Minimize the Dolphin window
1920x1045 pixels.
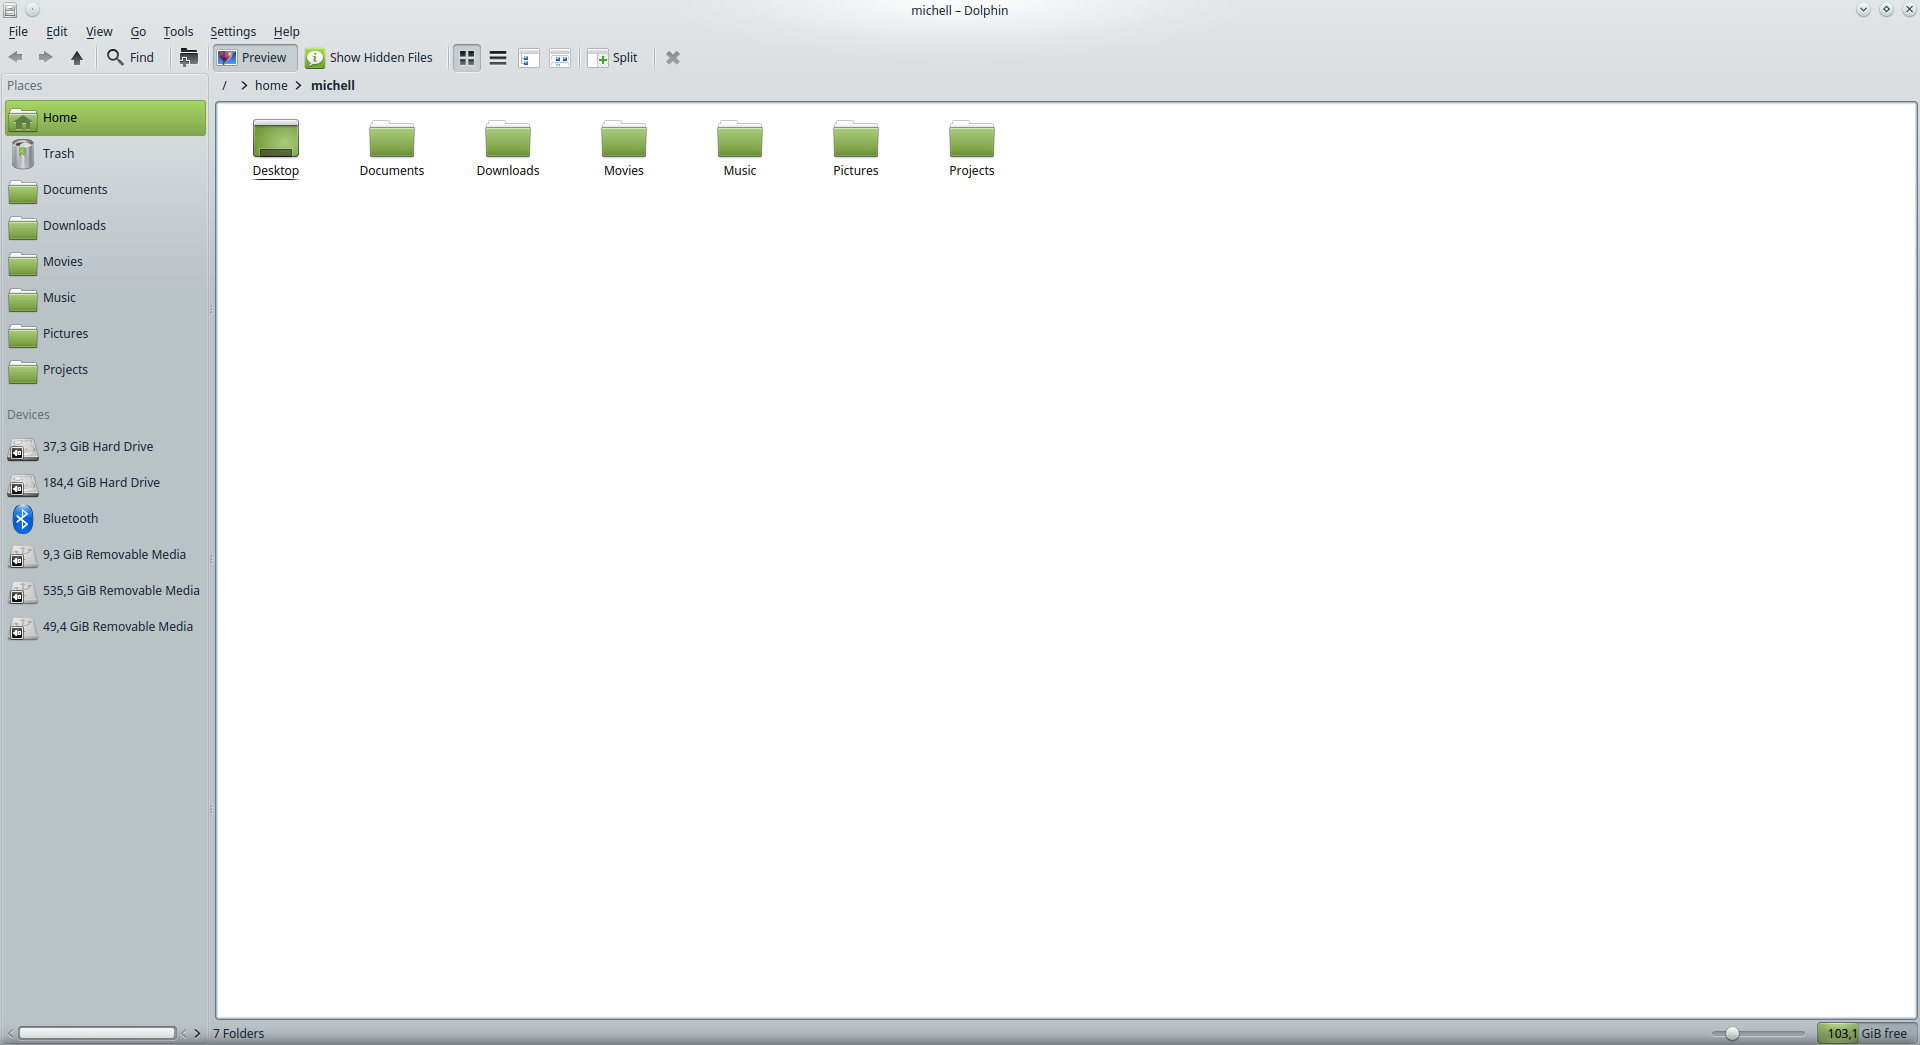coord(1863,10)
